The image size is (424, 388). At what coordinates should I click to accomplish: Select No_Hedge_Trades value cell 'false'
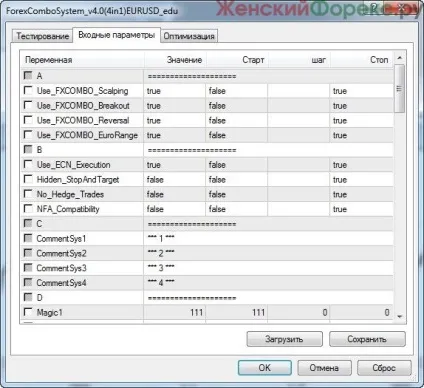(175, 194)
